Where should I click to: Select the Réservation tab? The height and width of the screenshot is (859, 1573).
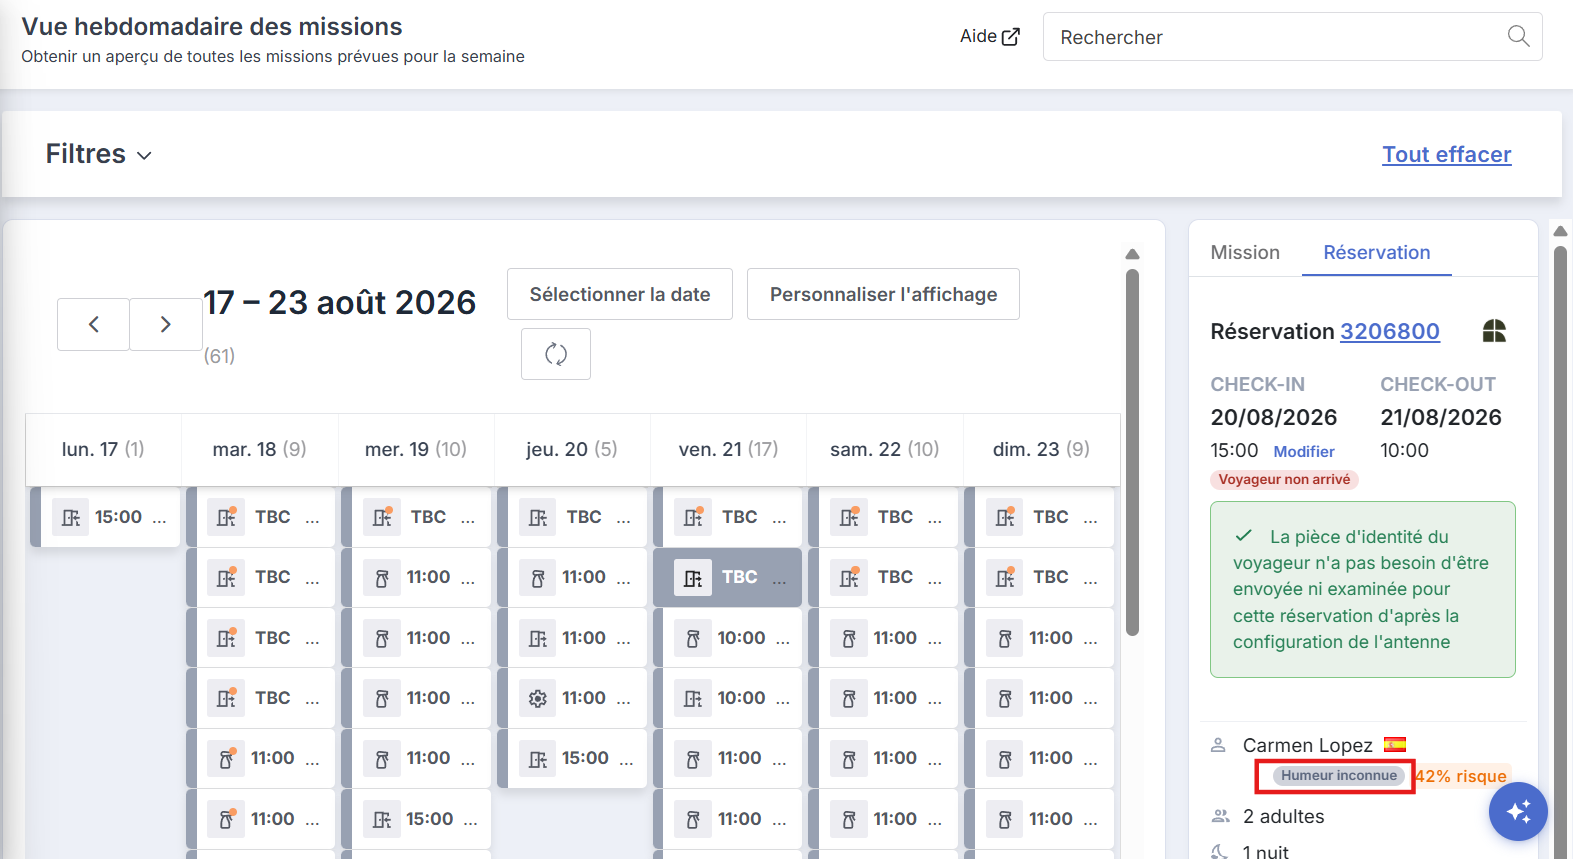pyautogui.click(x=1376, y=252)
